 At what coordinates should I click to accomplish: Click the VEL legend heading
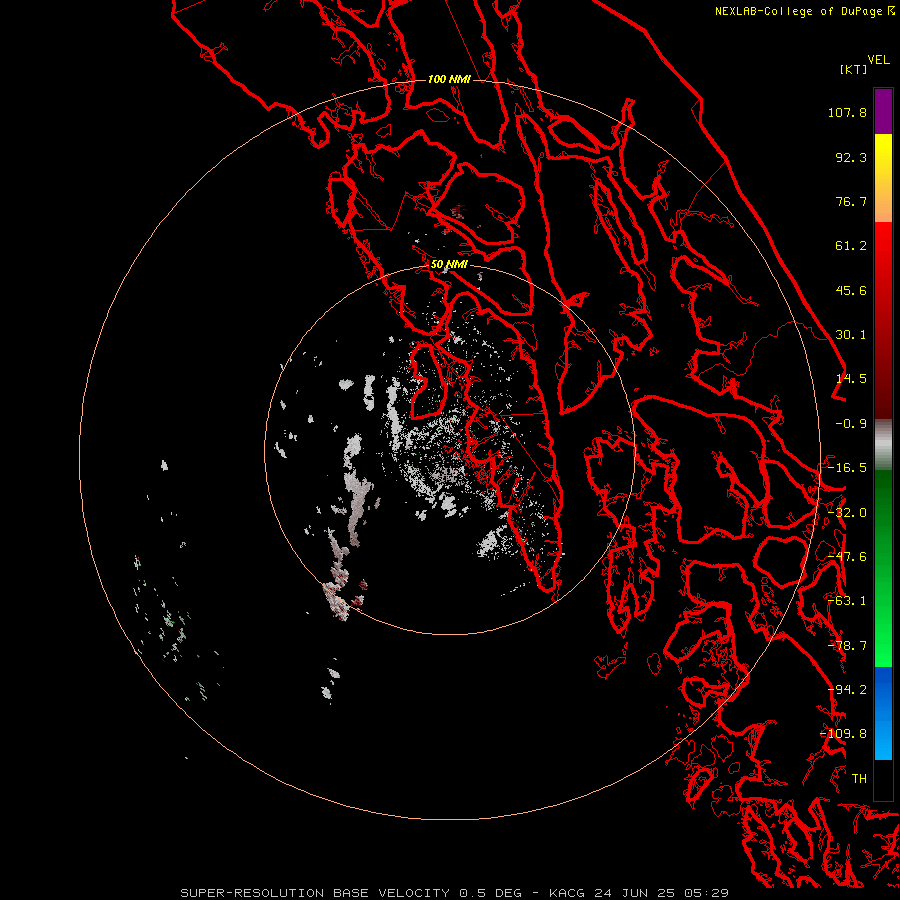[878, 60]
